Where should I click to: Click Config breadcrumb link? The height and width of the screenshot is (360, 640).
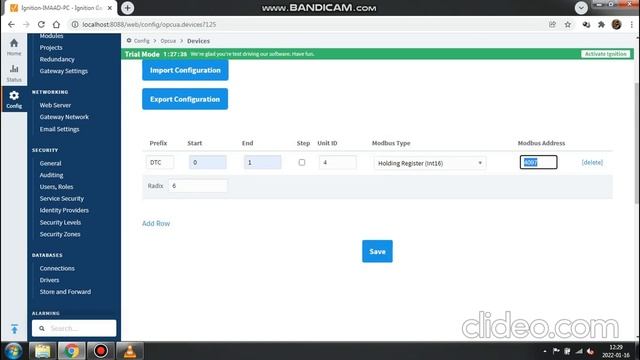pos(141,41)
